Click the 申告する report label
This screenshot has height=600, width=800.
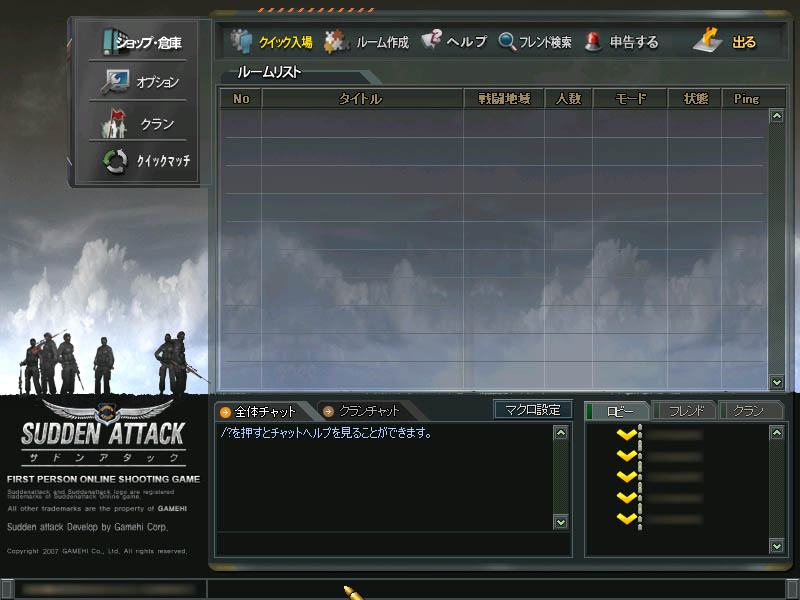[634, 42]
